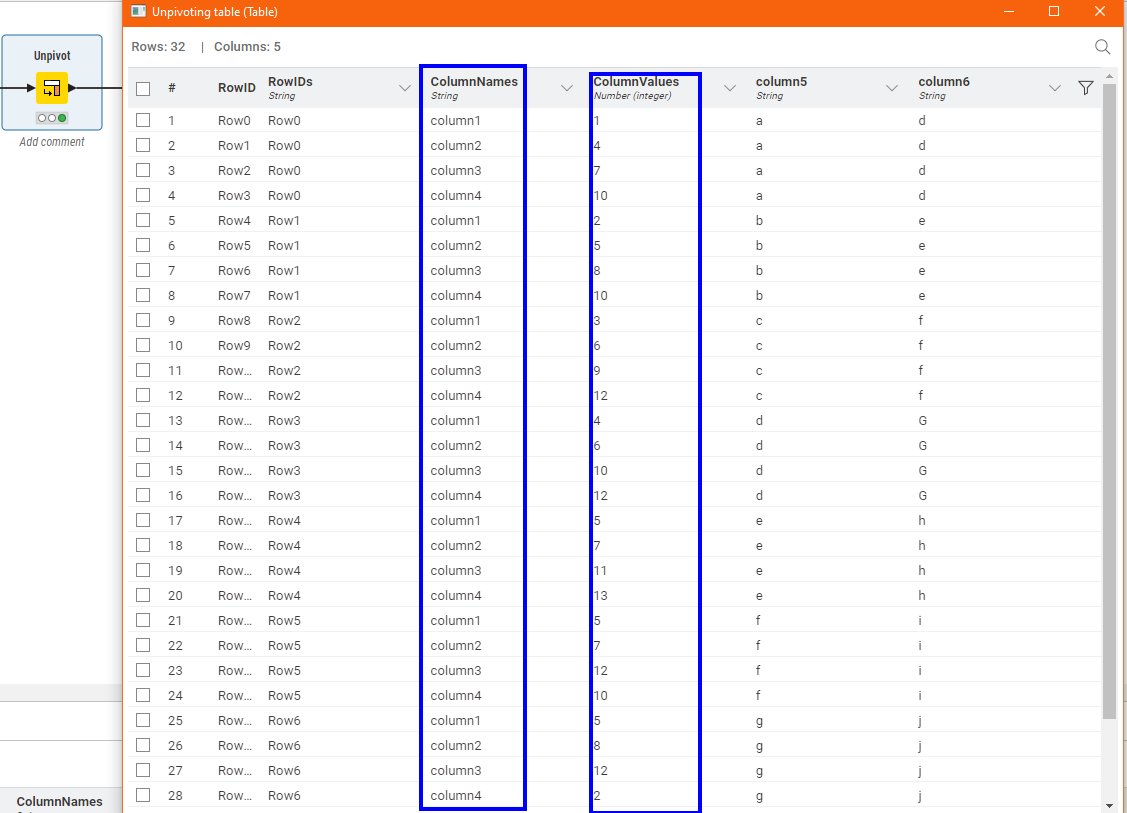Image resolution: width=1127 pixels, height=813 pixels.
Task: Click column5 value f in row 23
Action: [x=758, y=670]
